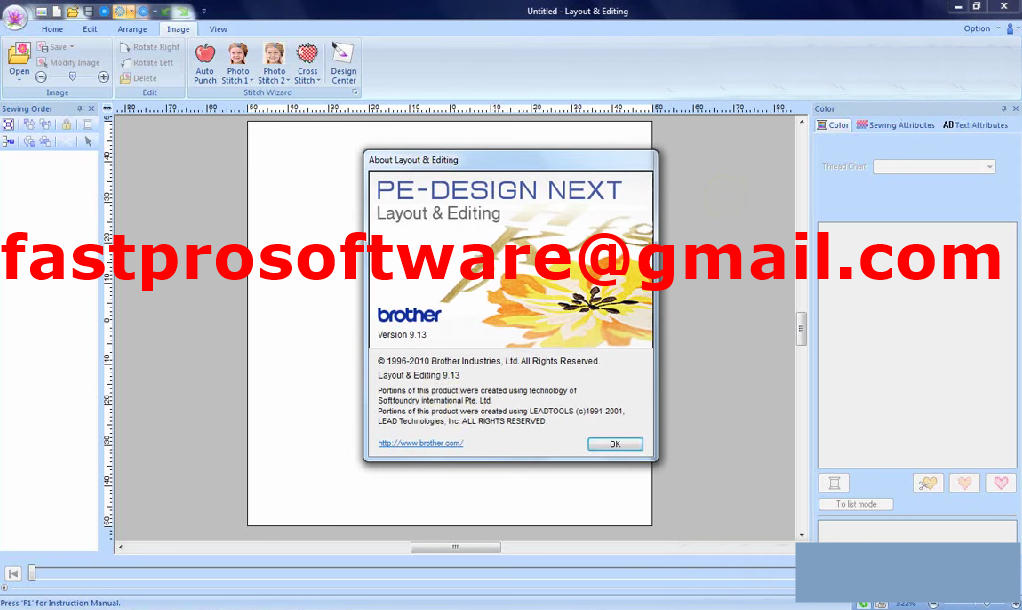Open an image with the Open button
1022x610 pixels.
[19, 60]
